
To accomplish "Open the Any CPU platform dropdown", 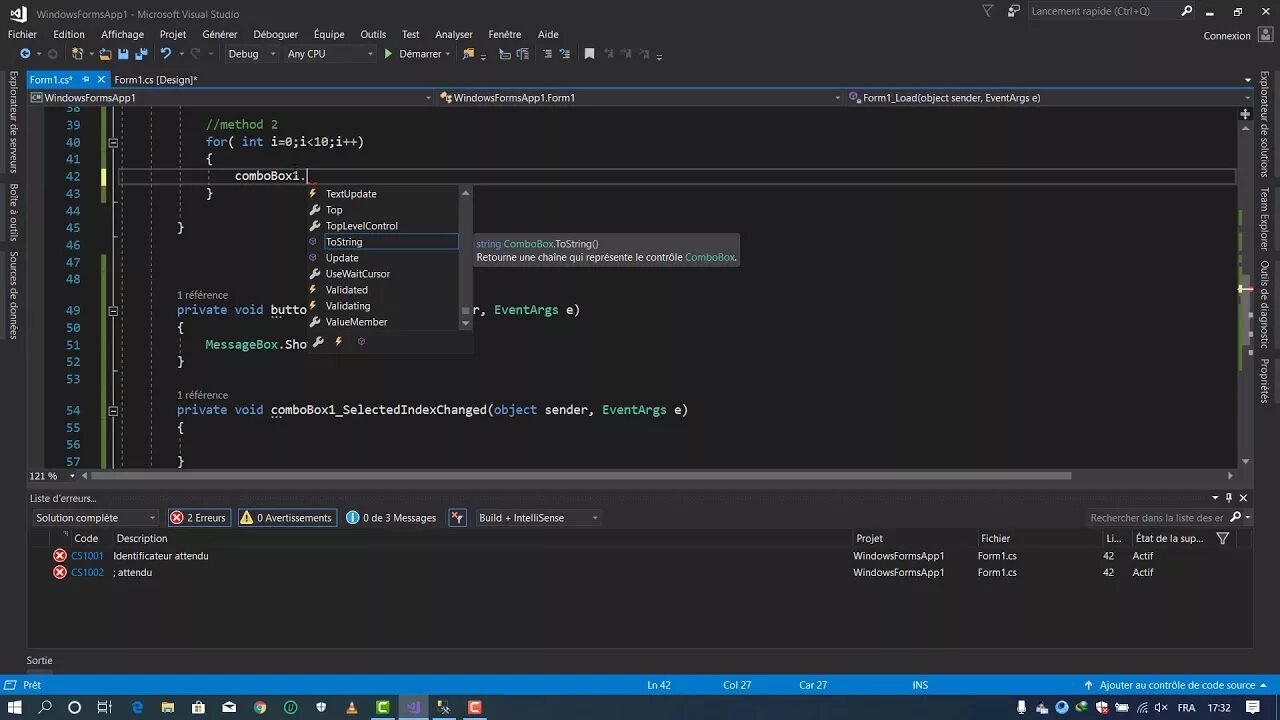I will 330,54.
